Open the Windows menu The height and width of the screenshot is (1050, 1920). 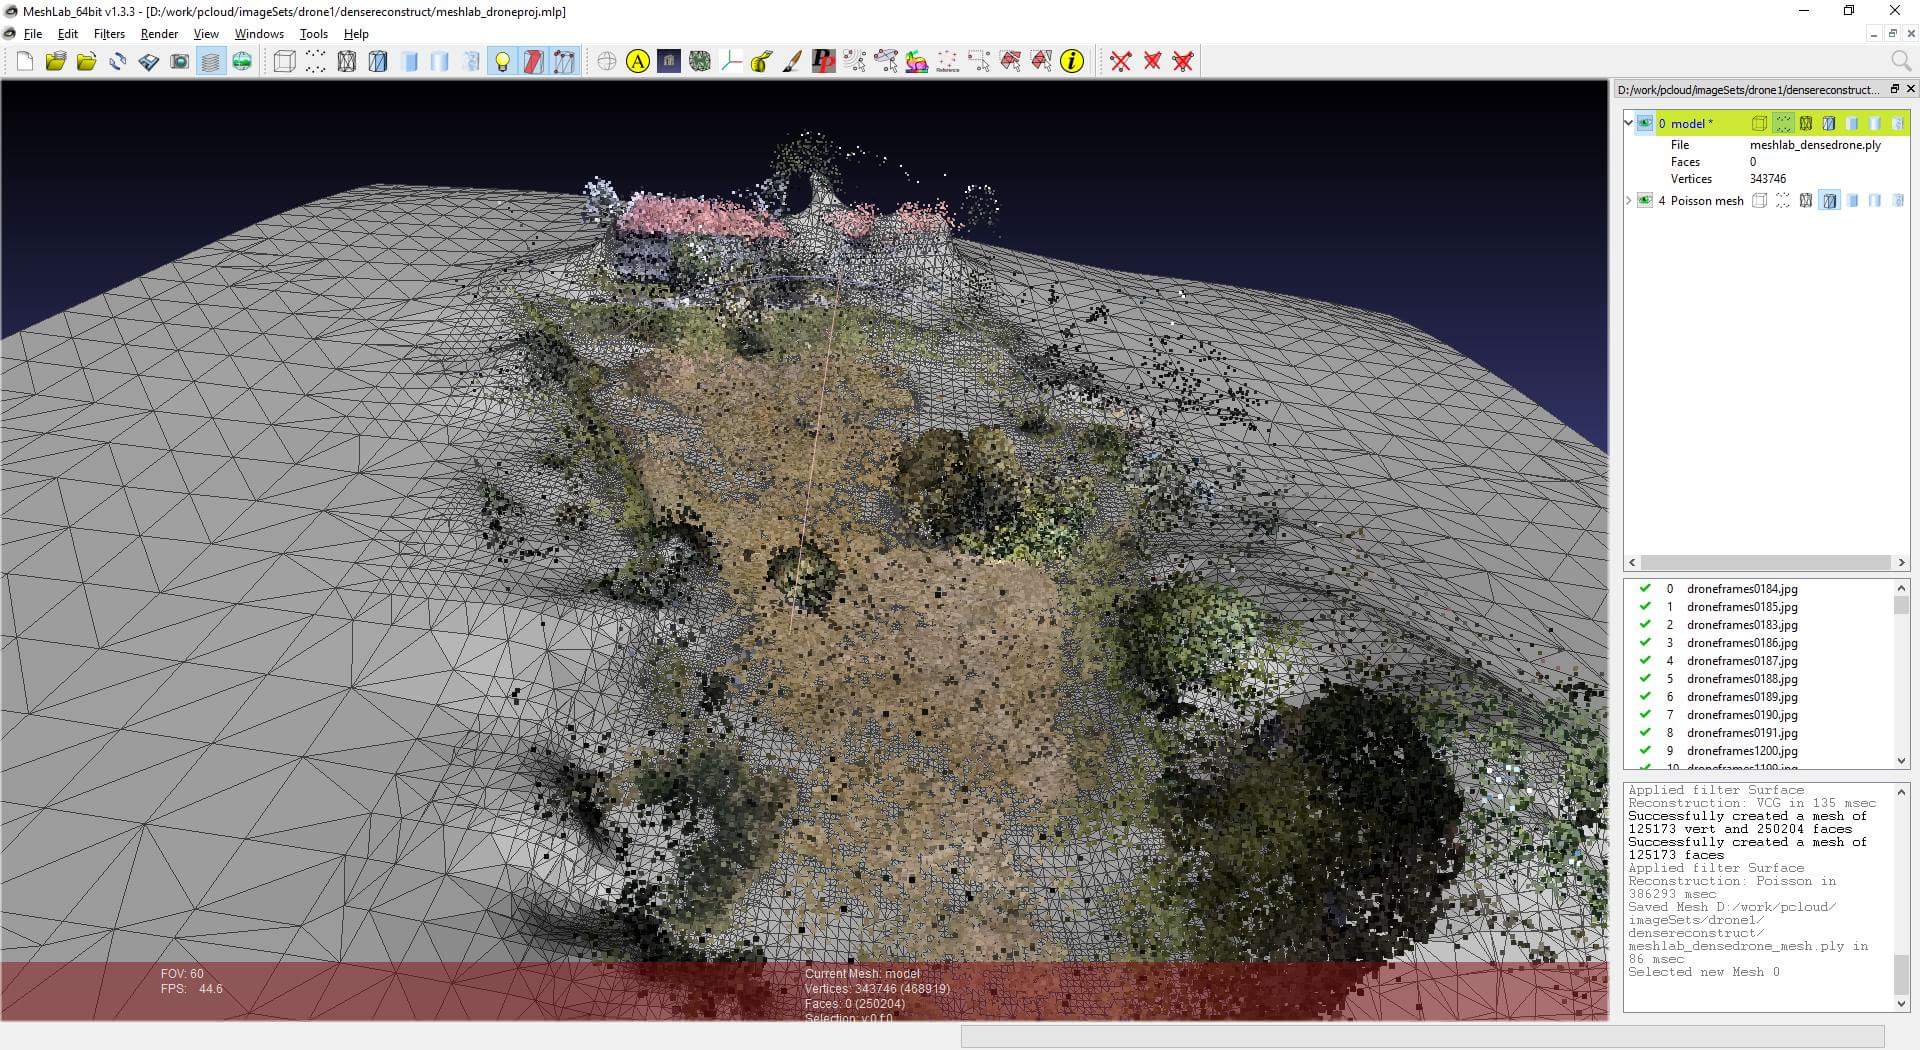(x=259, y=34)
